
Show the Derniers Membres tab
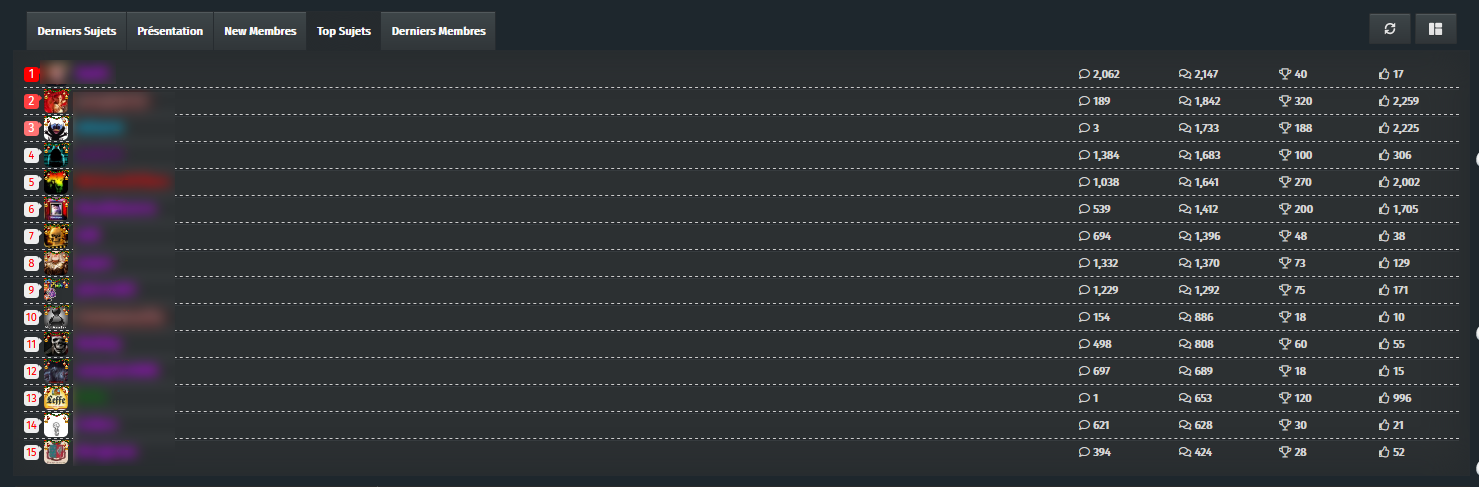438,31
